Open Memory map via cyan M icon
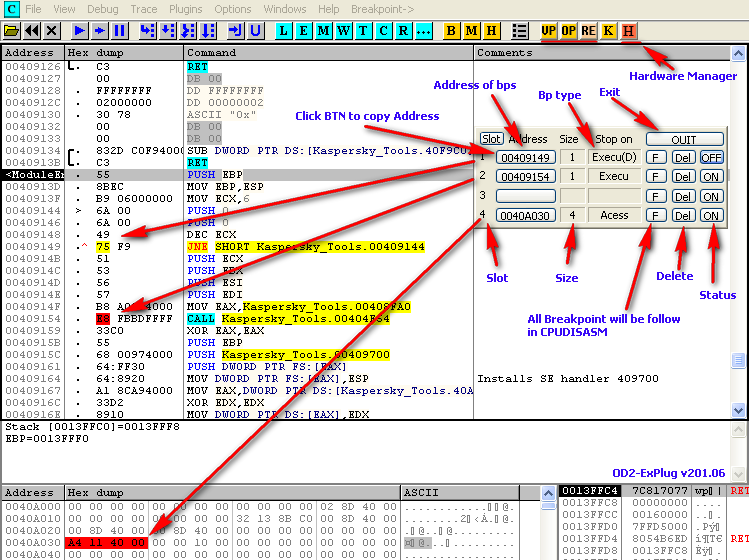 click(x=323, y=31)
